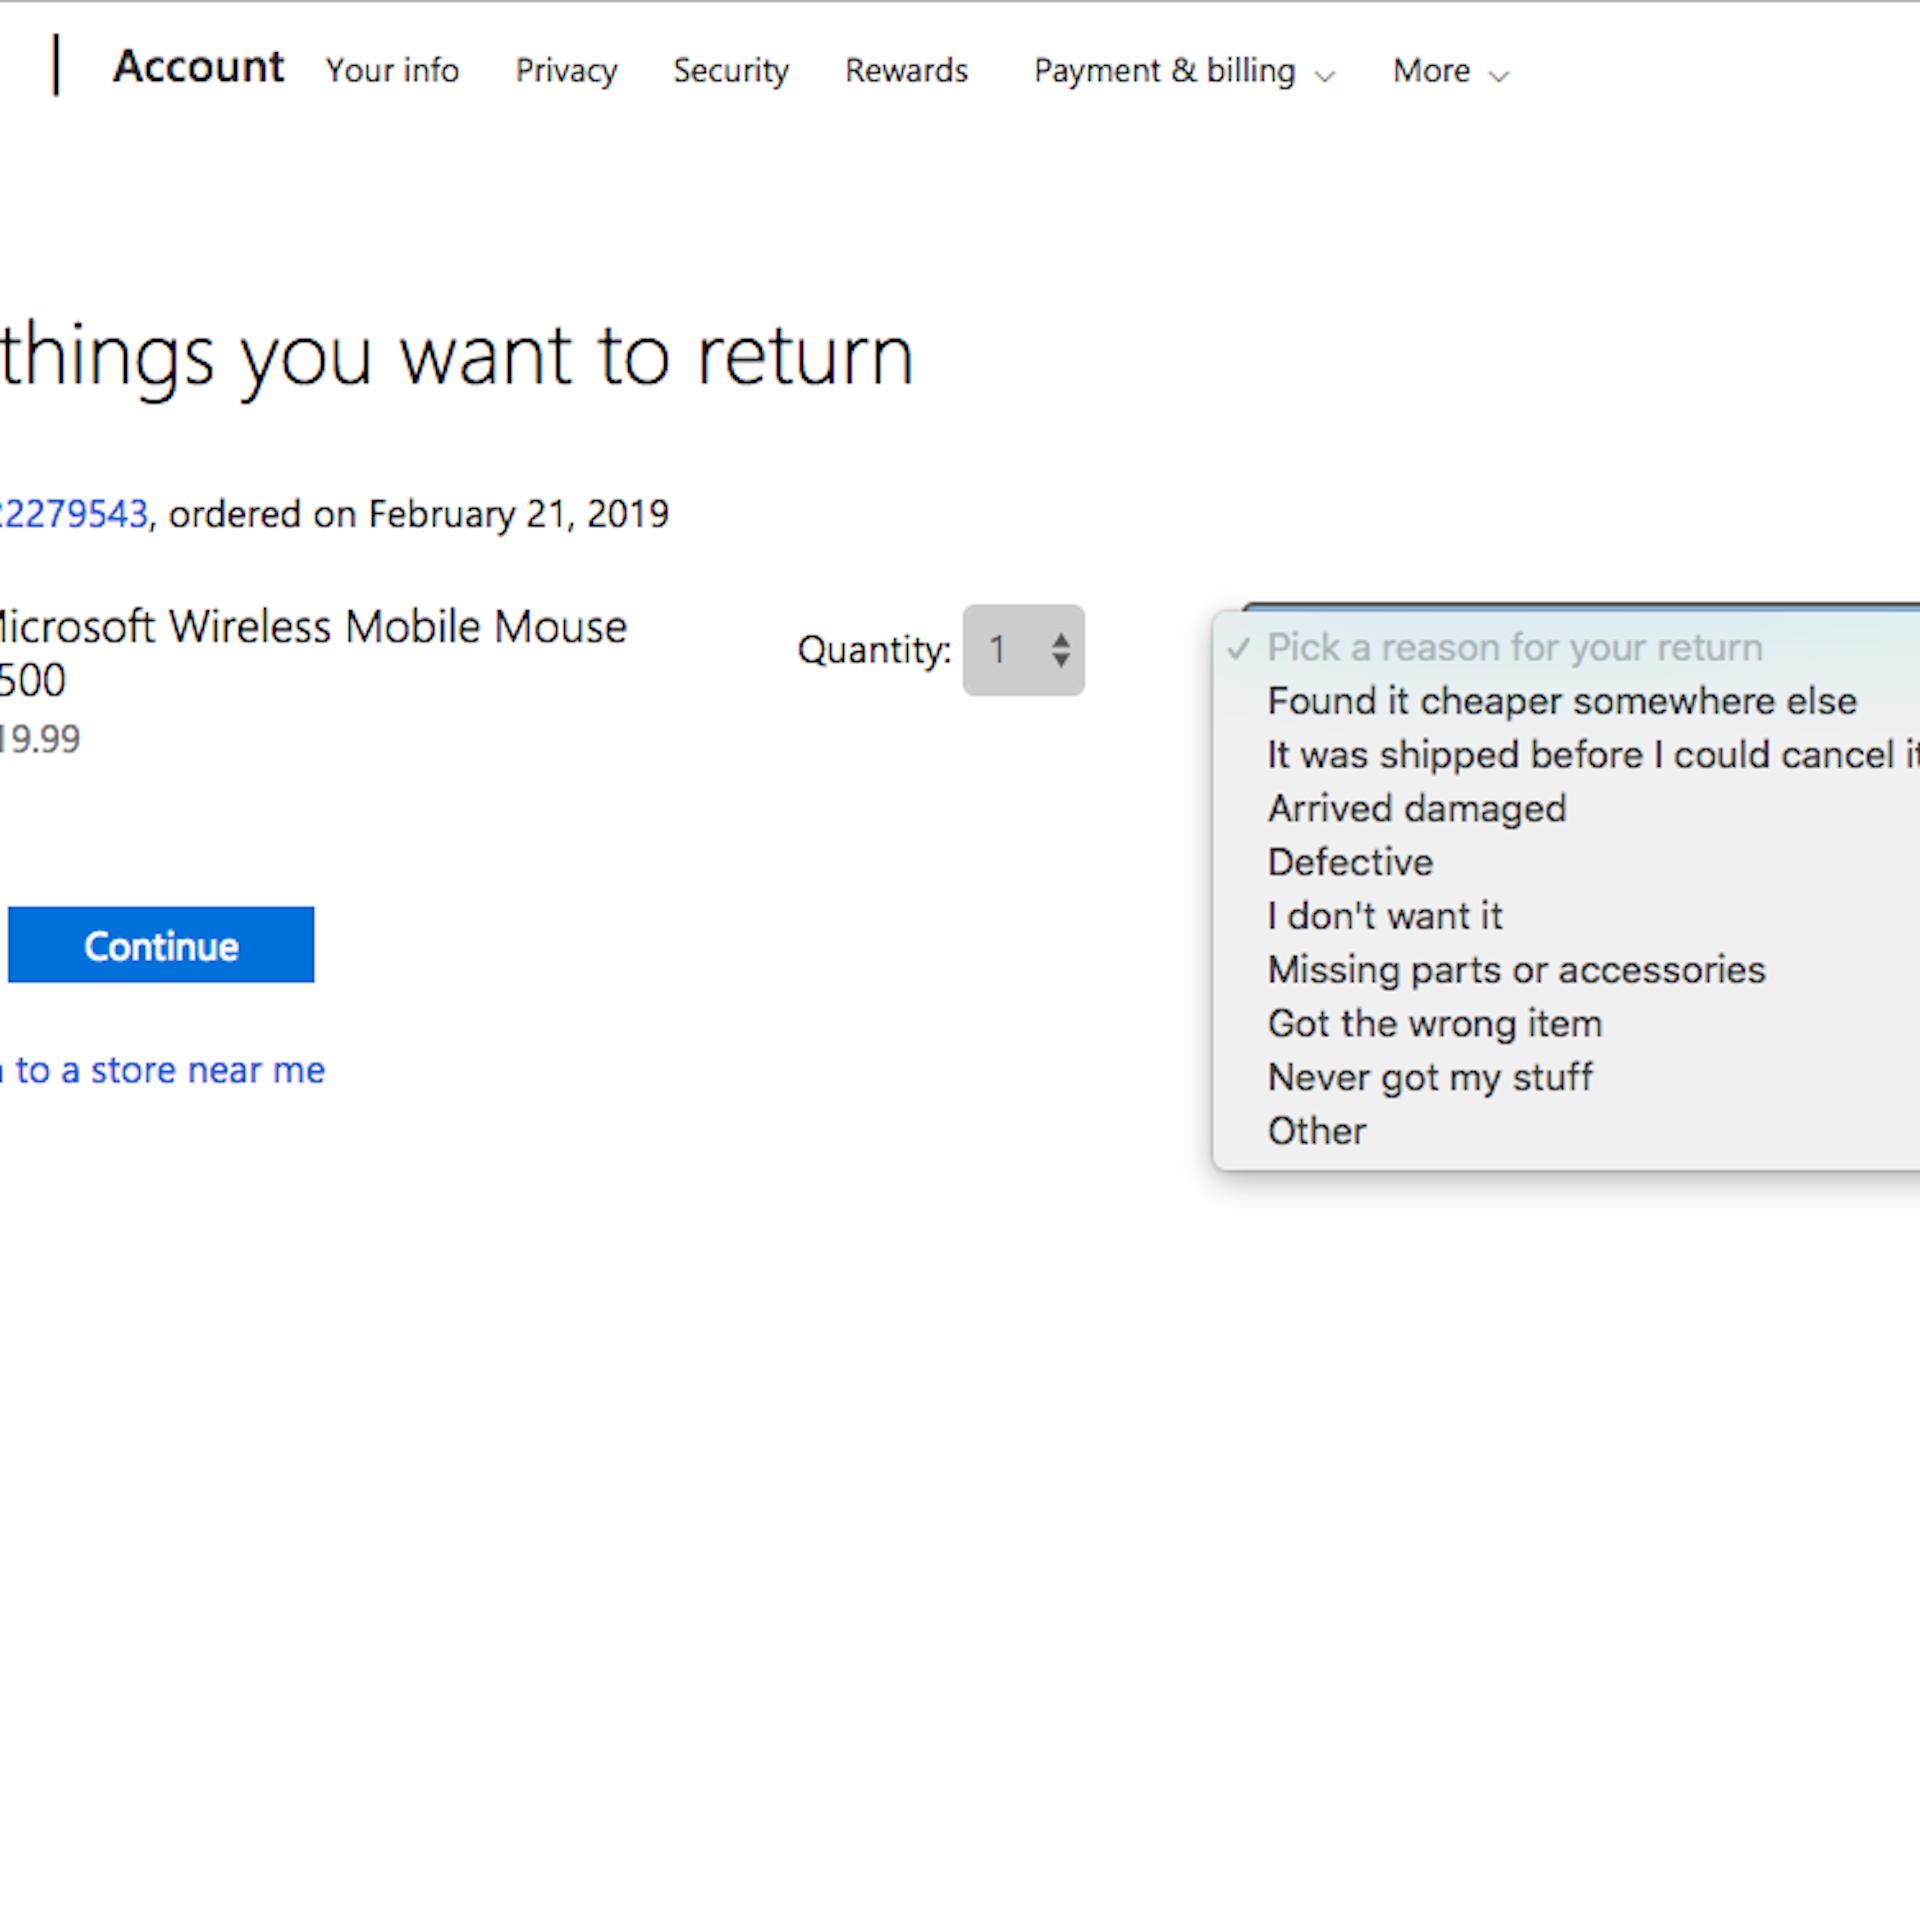Pick Defective as return reason
Image resolution: width=1920 pixels, height=1920 pixels.
click(x=1350, y=862)
